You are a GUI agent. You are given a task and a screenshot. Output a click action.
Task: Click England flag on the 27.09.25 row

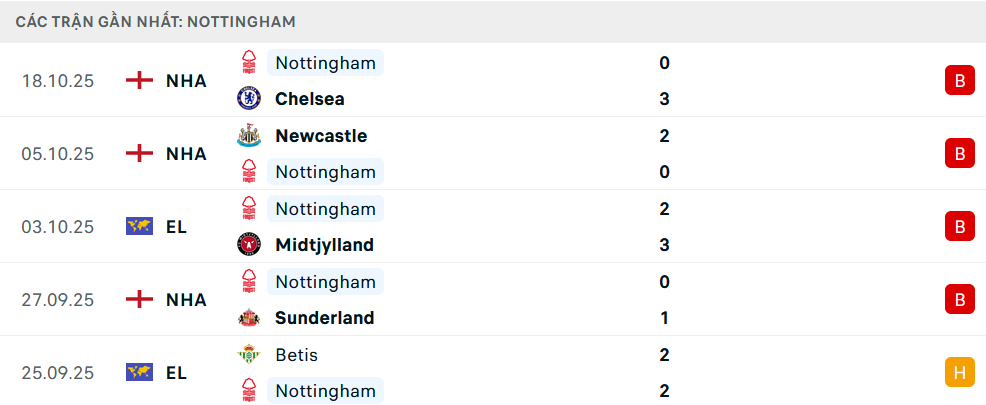pos(139,300)
